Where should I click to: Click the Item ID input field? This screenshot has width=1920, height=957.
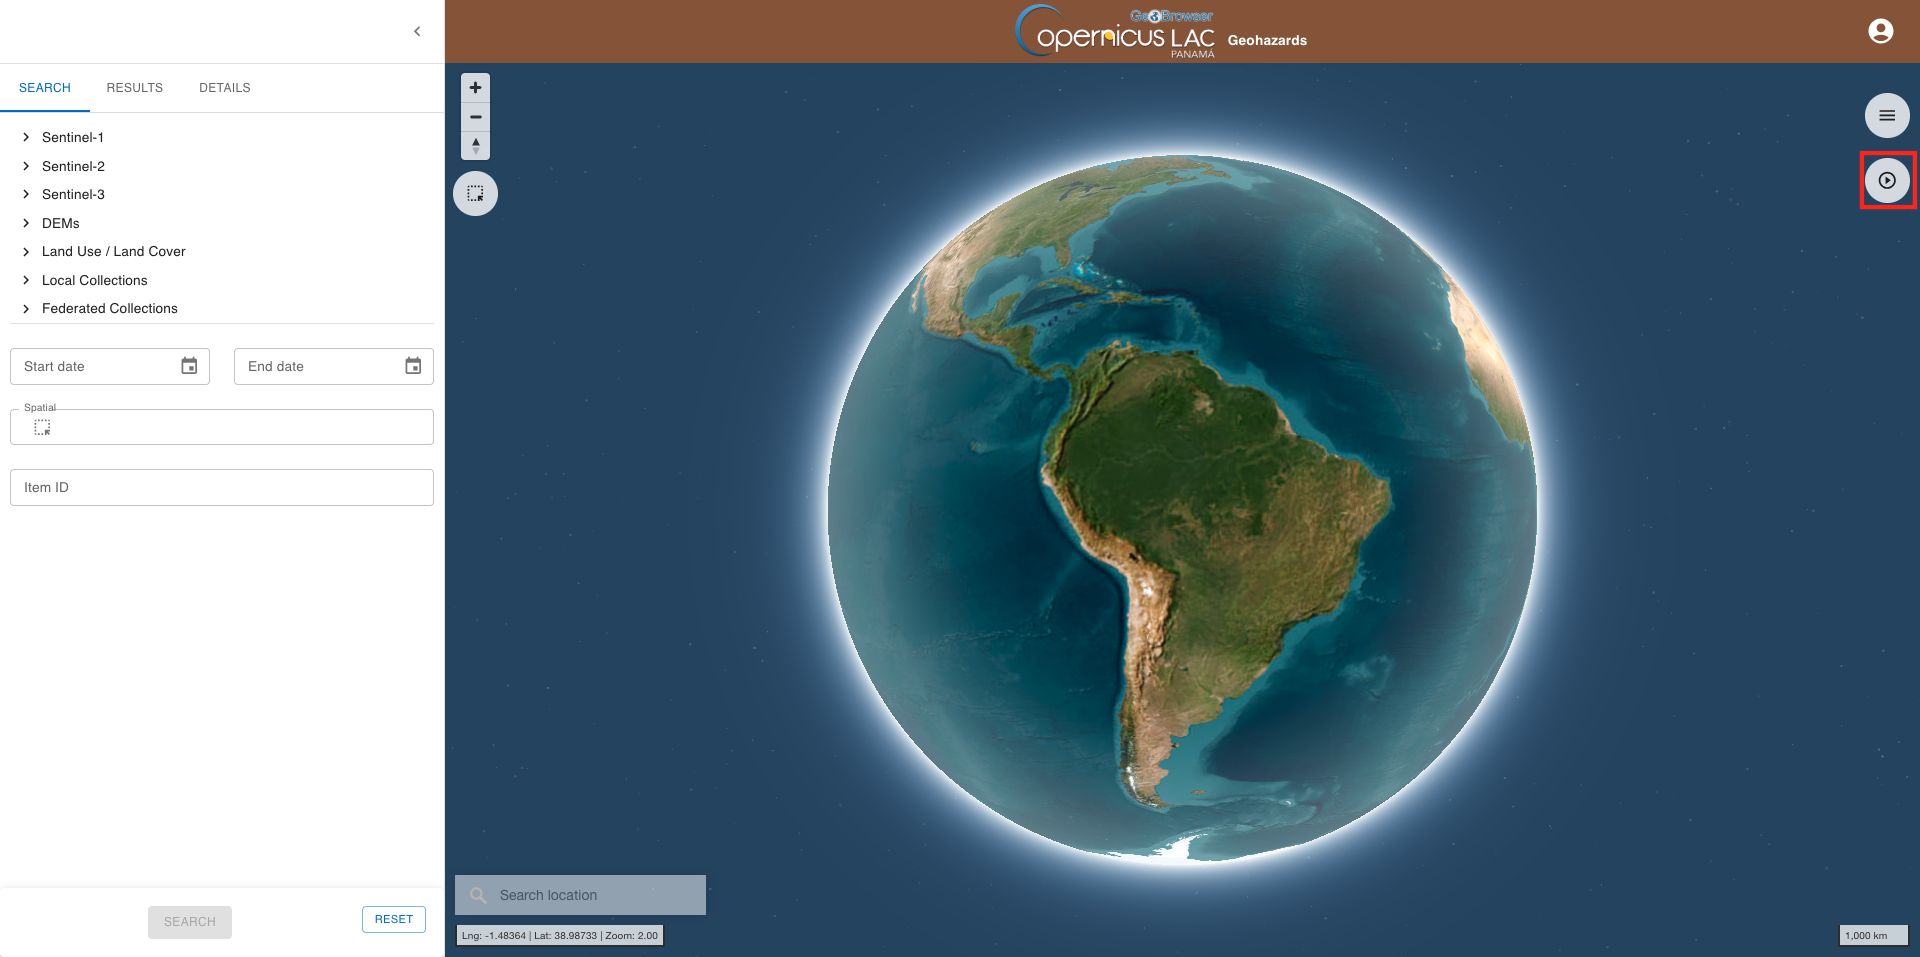pyautogui.click(x=222, y=488)
